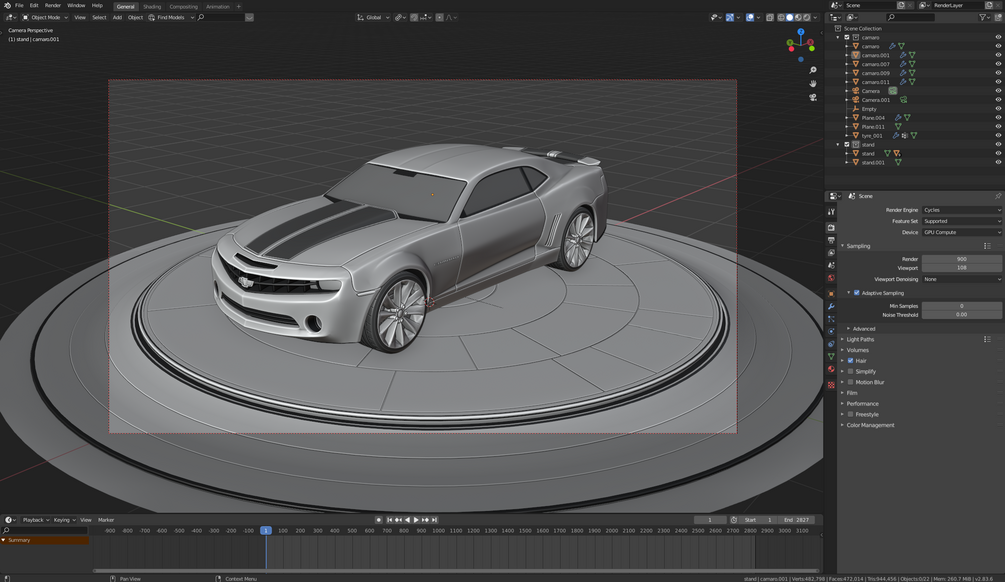Enable the Motion Blur checkbox
Screen dimensions: 1005x582
(851, 382)
